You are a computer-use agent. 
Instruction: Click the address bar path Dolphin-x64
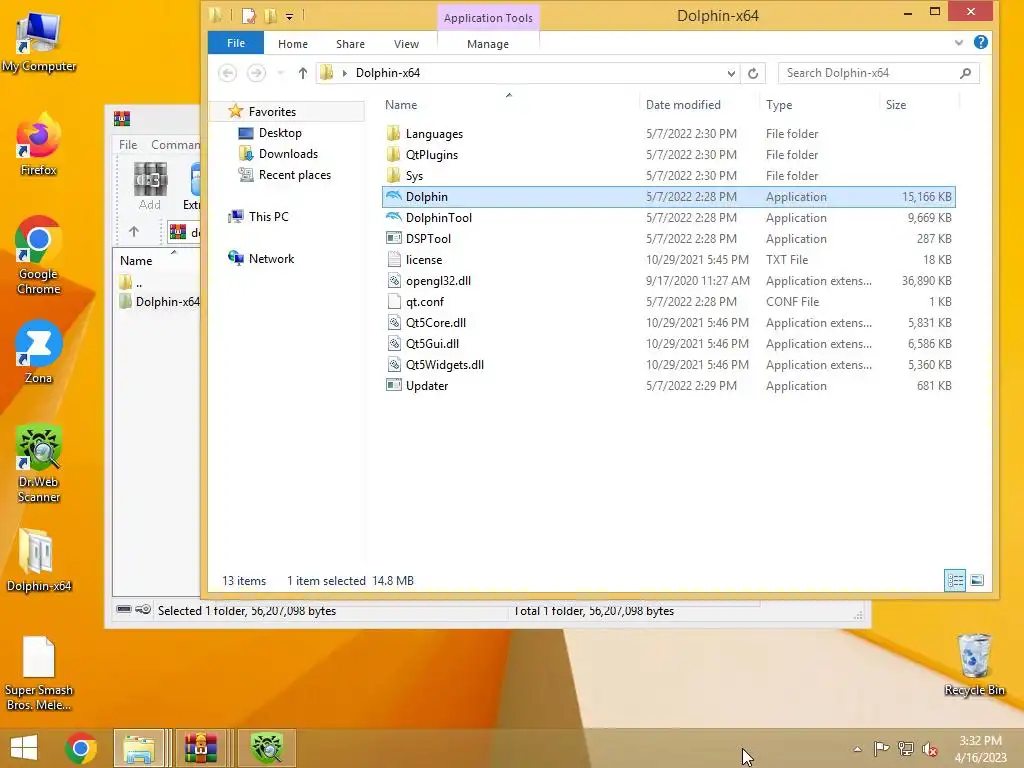[x=387, y=73]
